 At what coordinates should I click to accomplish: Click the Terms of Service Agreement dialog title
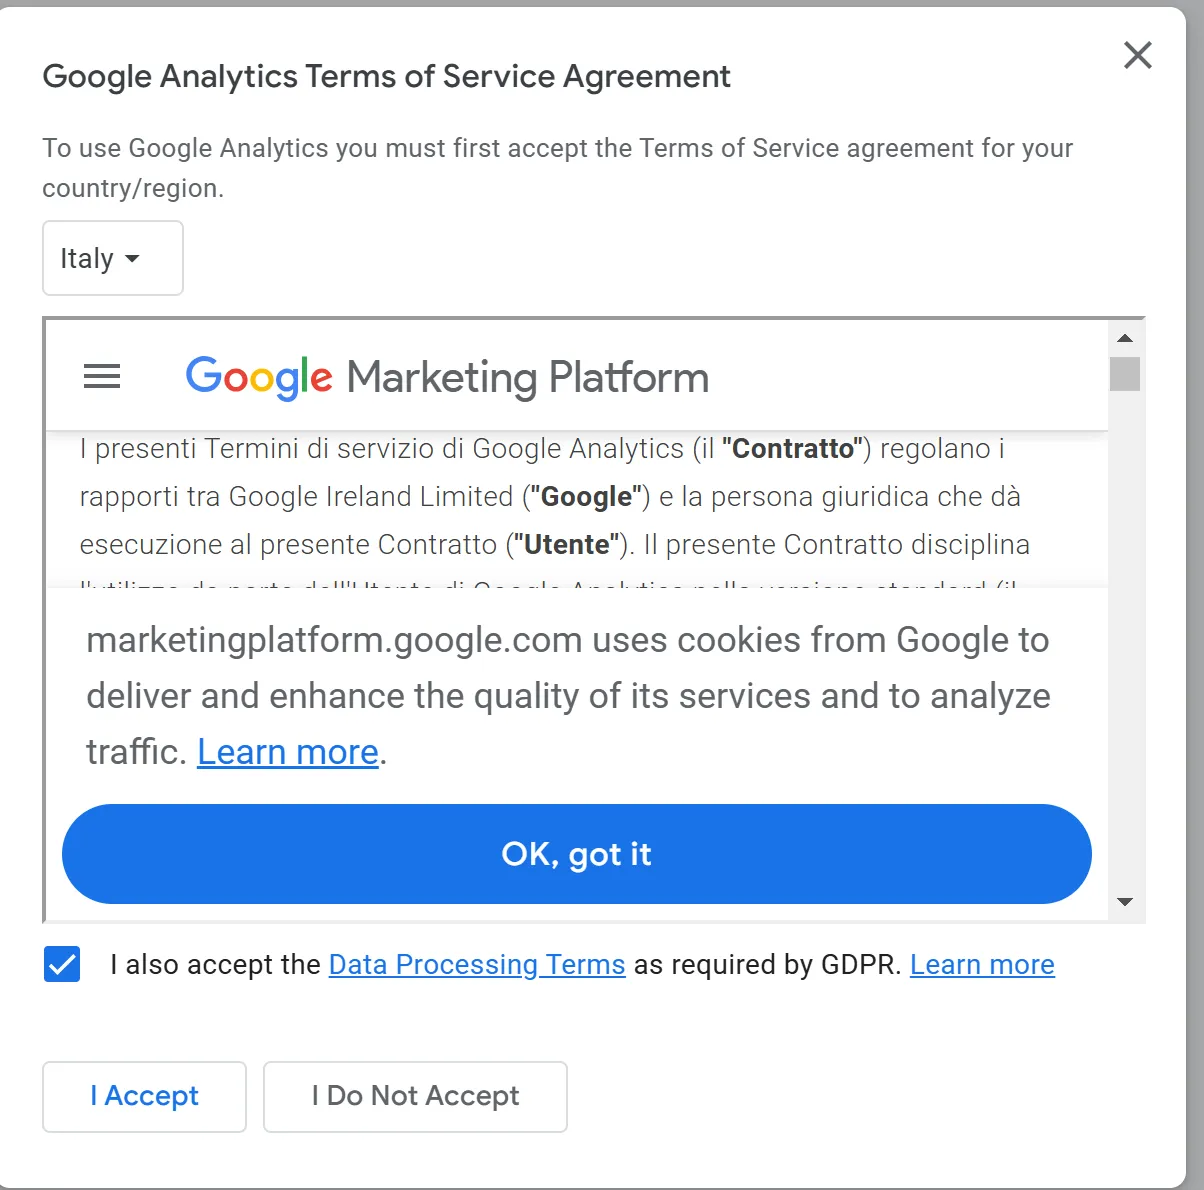386,77
